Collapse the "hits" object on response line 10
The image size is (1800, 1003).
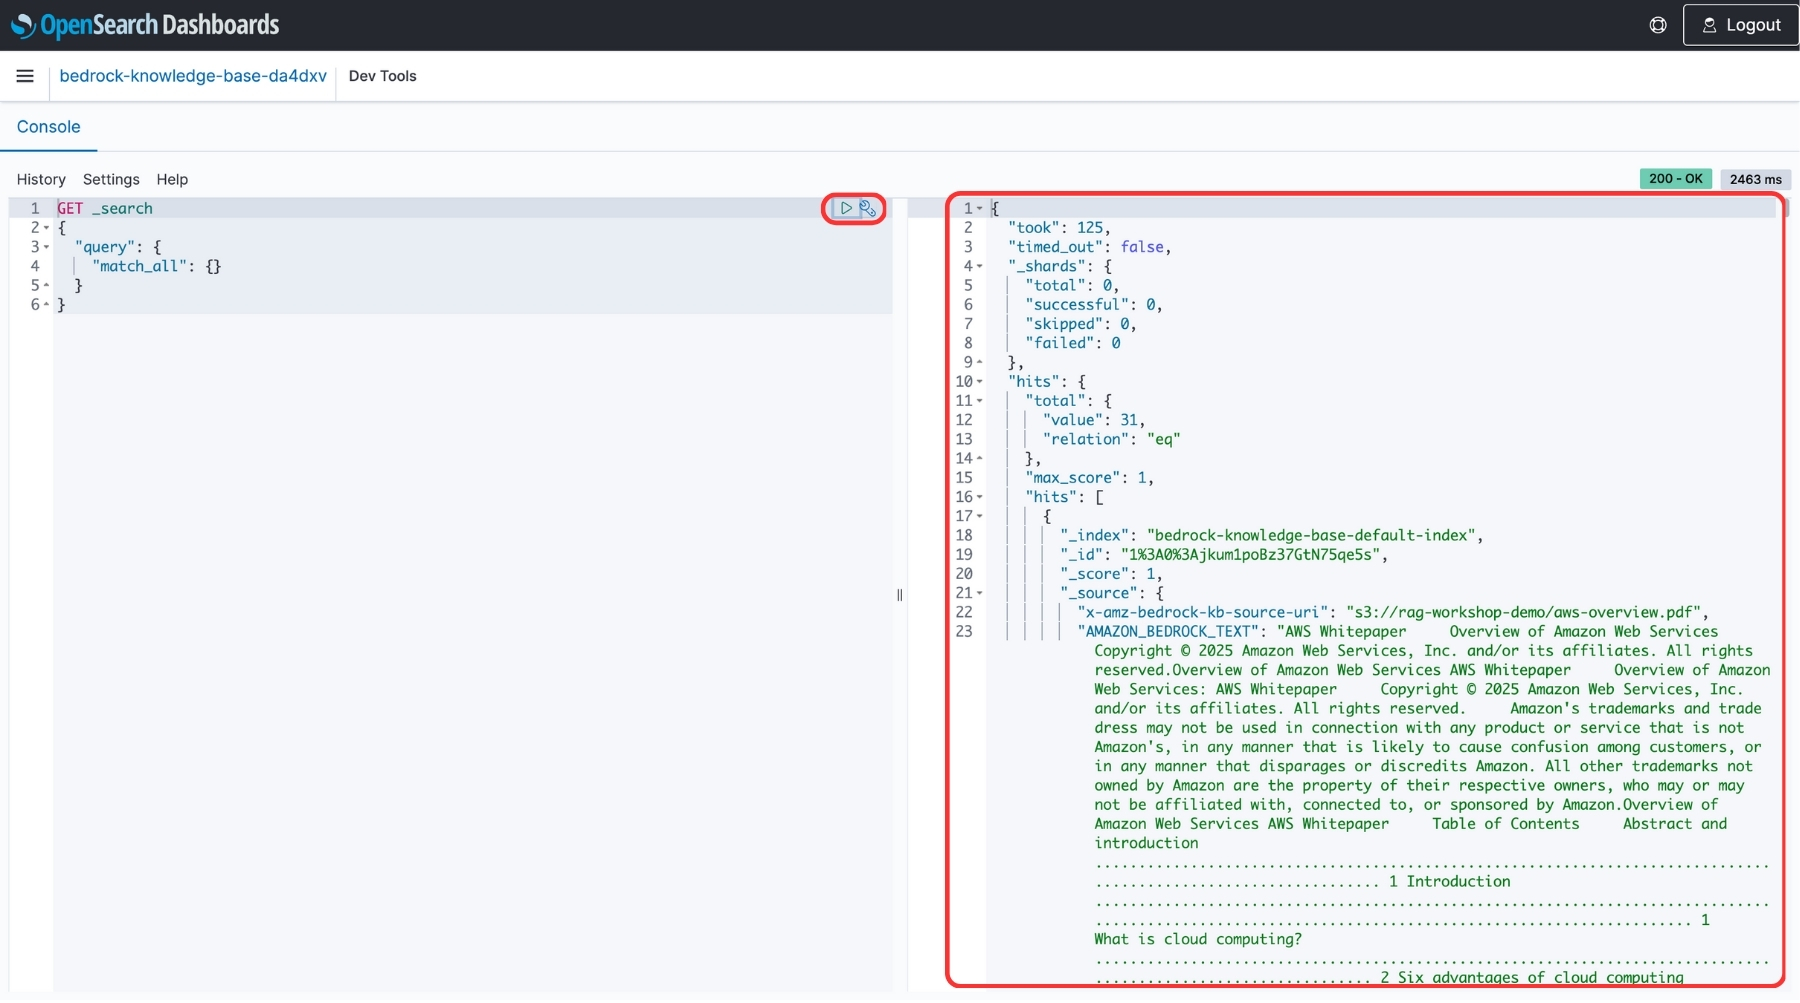980,381
